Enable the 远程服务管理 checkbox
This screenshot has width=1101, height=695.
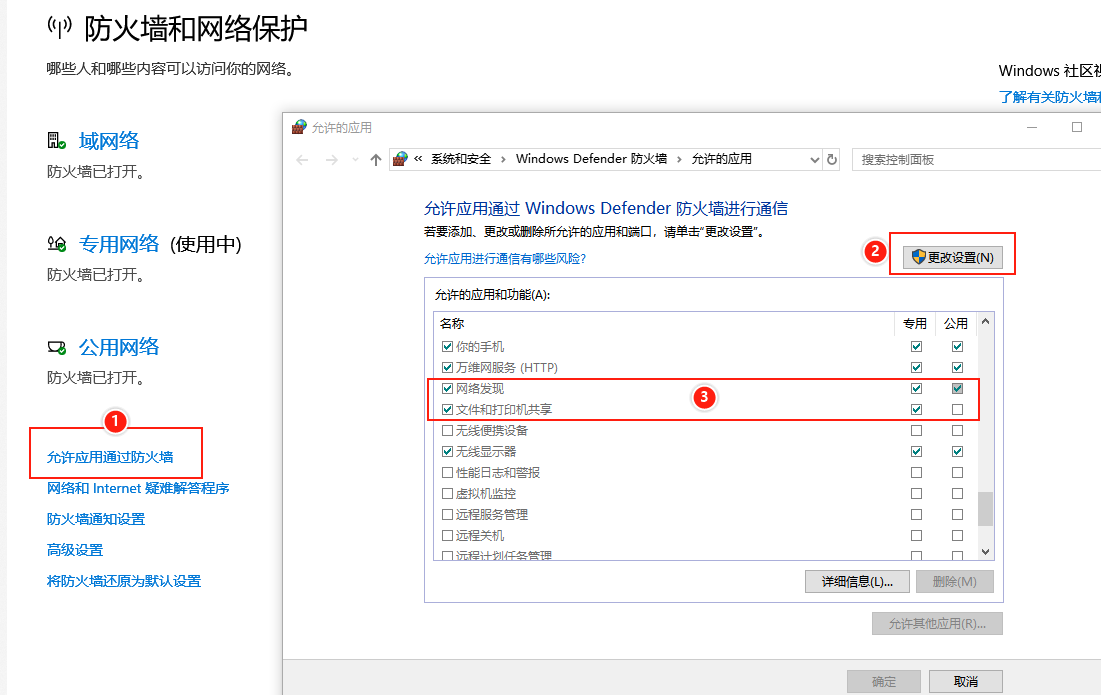447,515
